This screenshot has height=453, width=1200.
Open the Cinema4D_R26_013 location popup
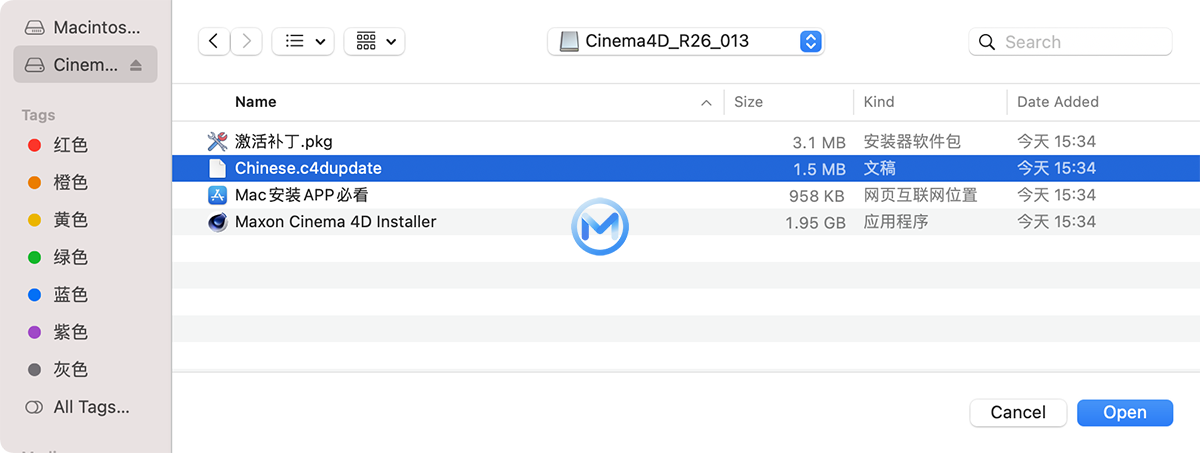click(685, 41)
